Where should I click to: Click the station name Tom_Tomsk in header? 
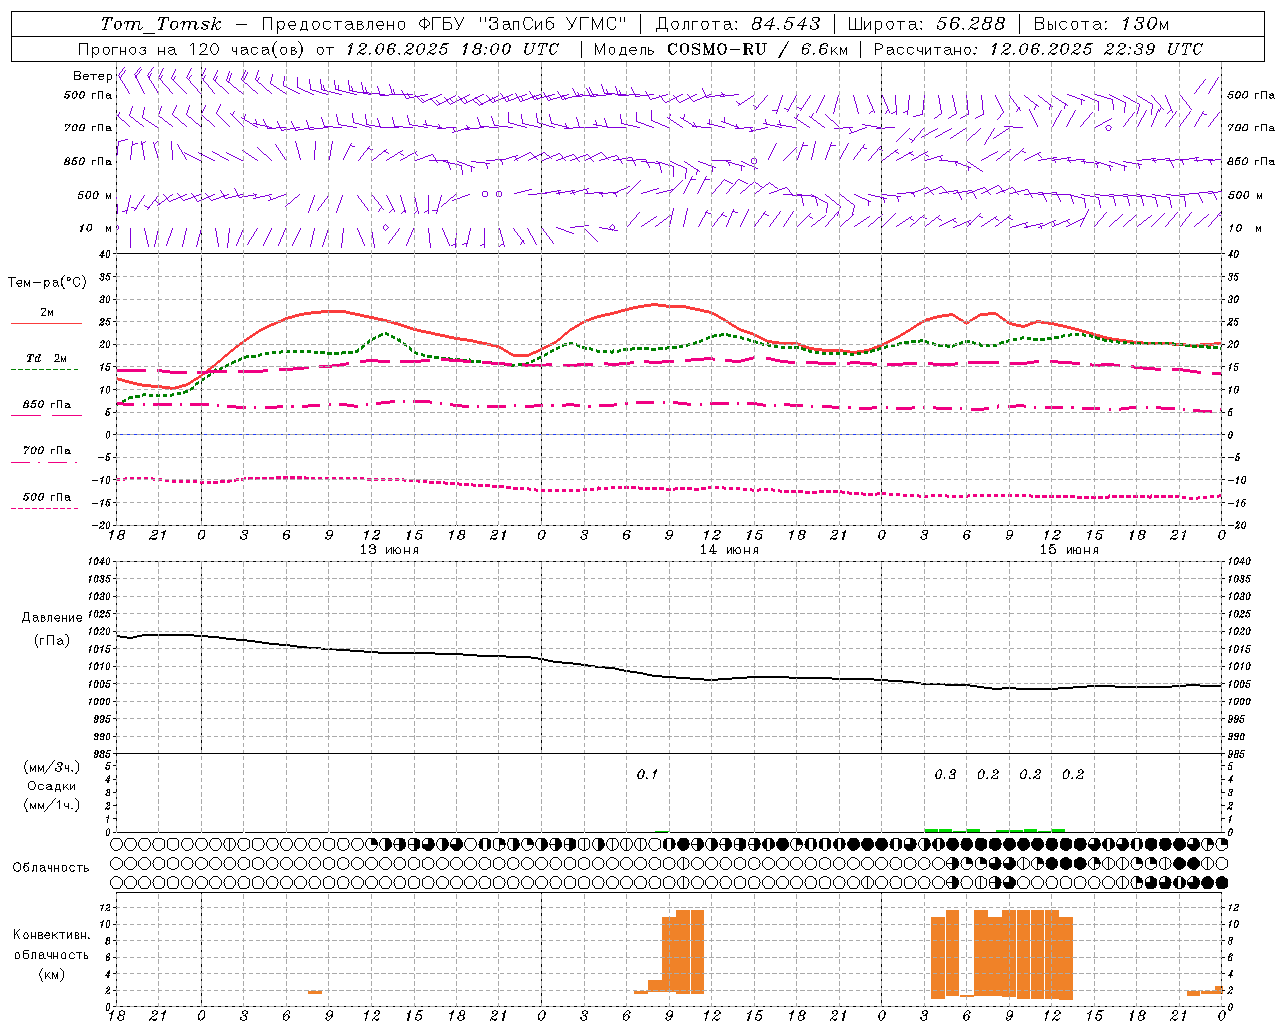161,24
